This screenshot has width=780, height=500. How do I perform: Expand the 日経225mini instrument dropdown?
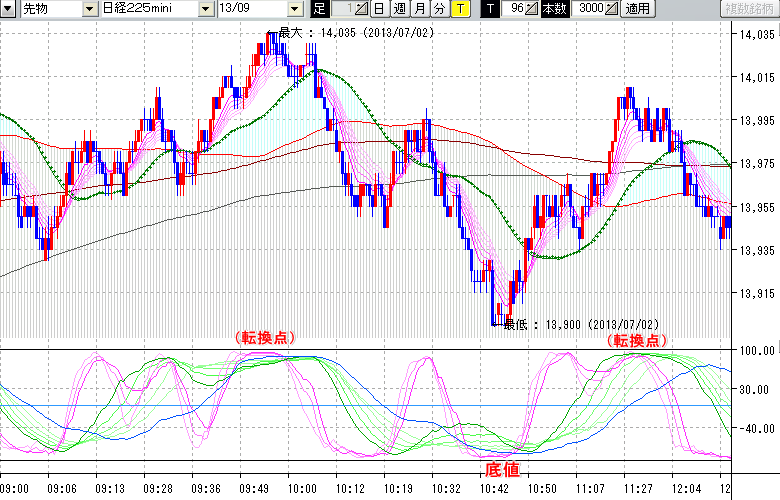[206, 9]
